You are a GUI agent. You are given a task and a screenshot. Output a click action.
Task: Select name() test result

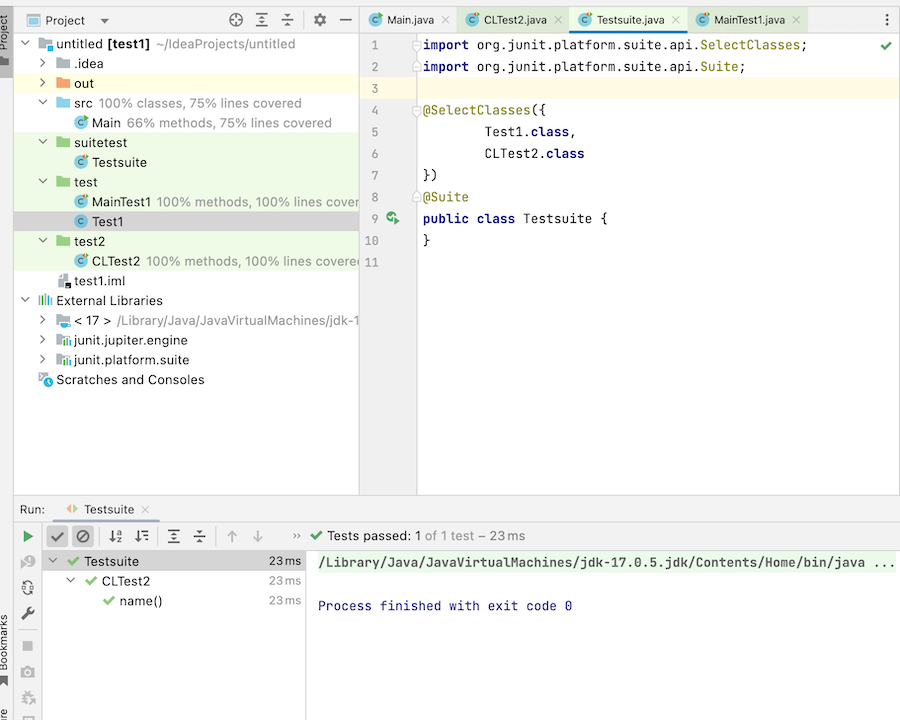point(141,601)
